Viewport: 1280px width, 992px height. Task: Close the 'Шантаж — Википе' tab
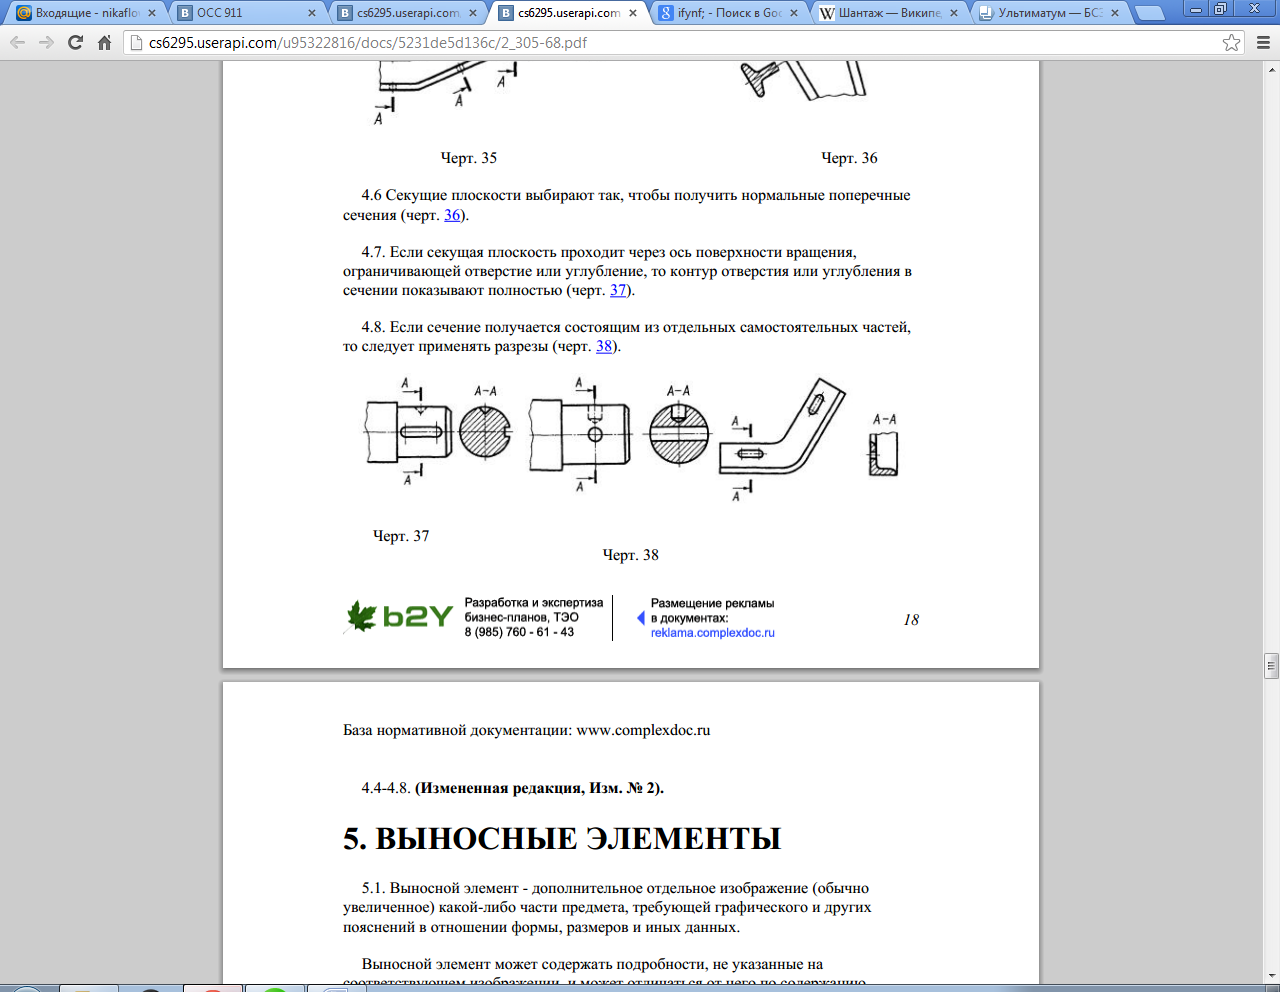click(x=954, y=13)
